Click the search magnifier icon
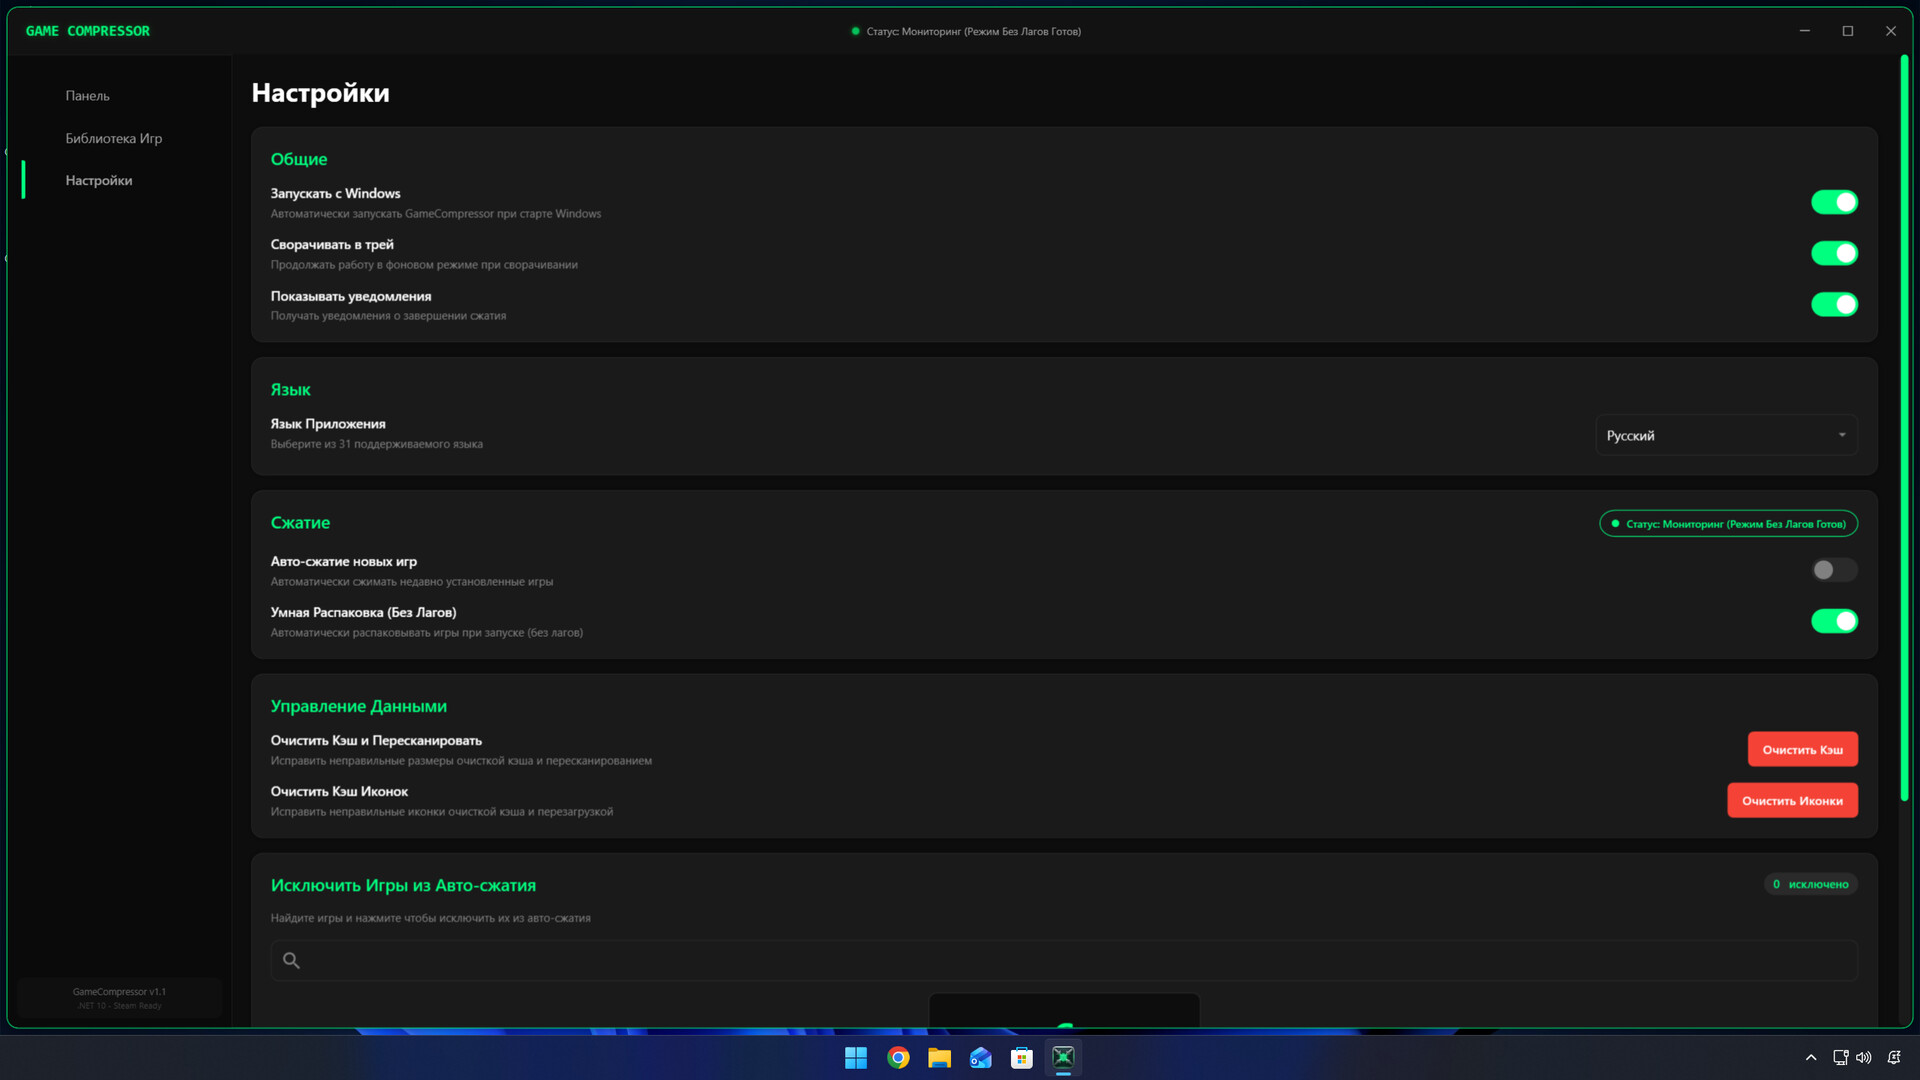The width and height of the screenshot is (1920, 1080). pos(291,960)
